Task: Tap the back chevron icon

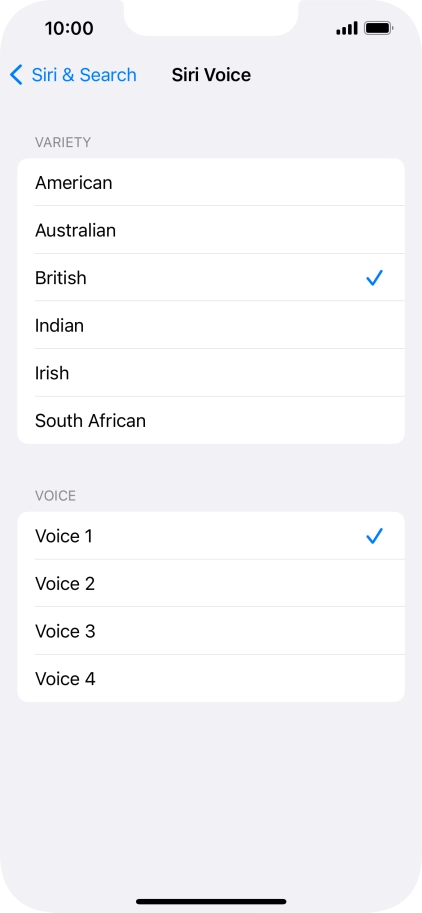Action: tap(16, 75)
